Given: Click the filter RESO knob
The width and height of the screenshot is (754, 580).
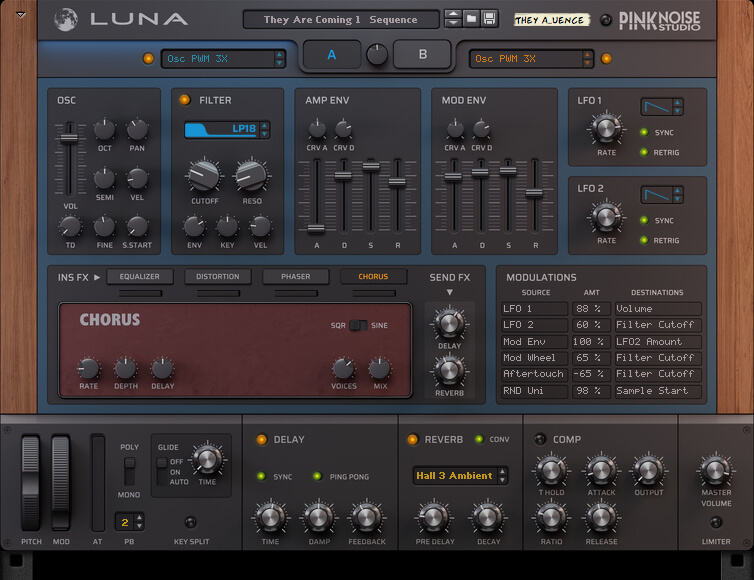Looking at the screenshot, I should pos(251,176).
